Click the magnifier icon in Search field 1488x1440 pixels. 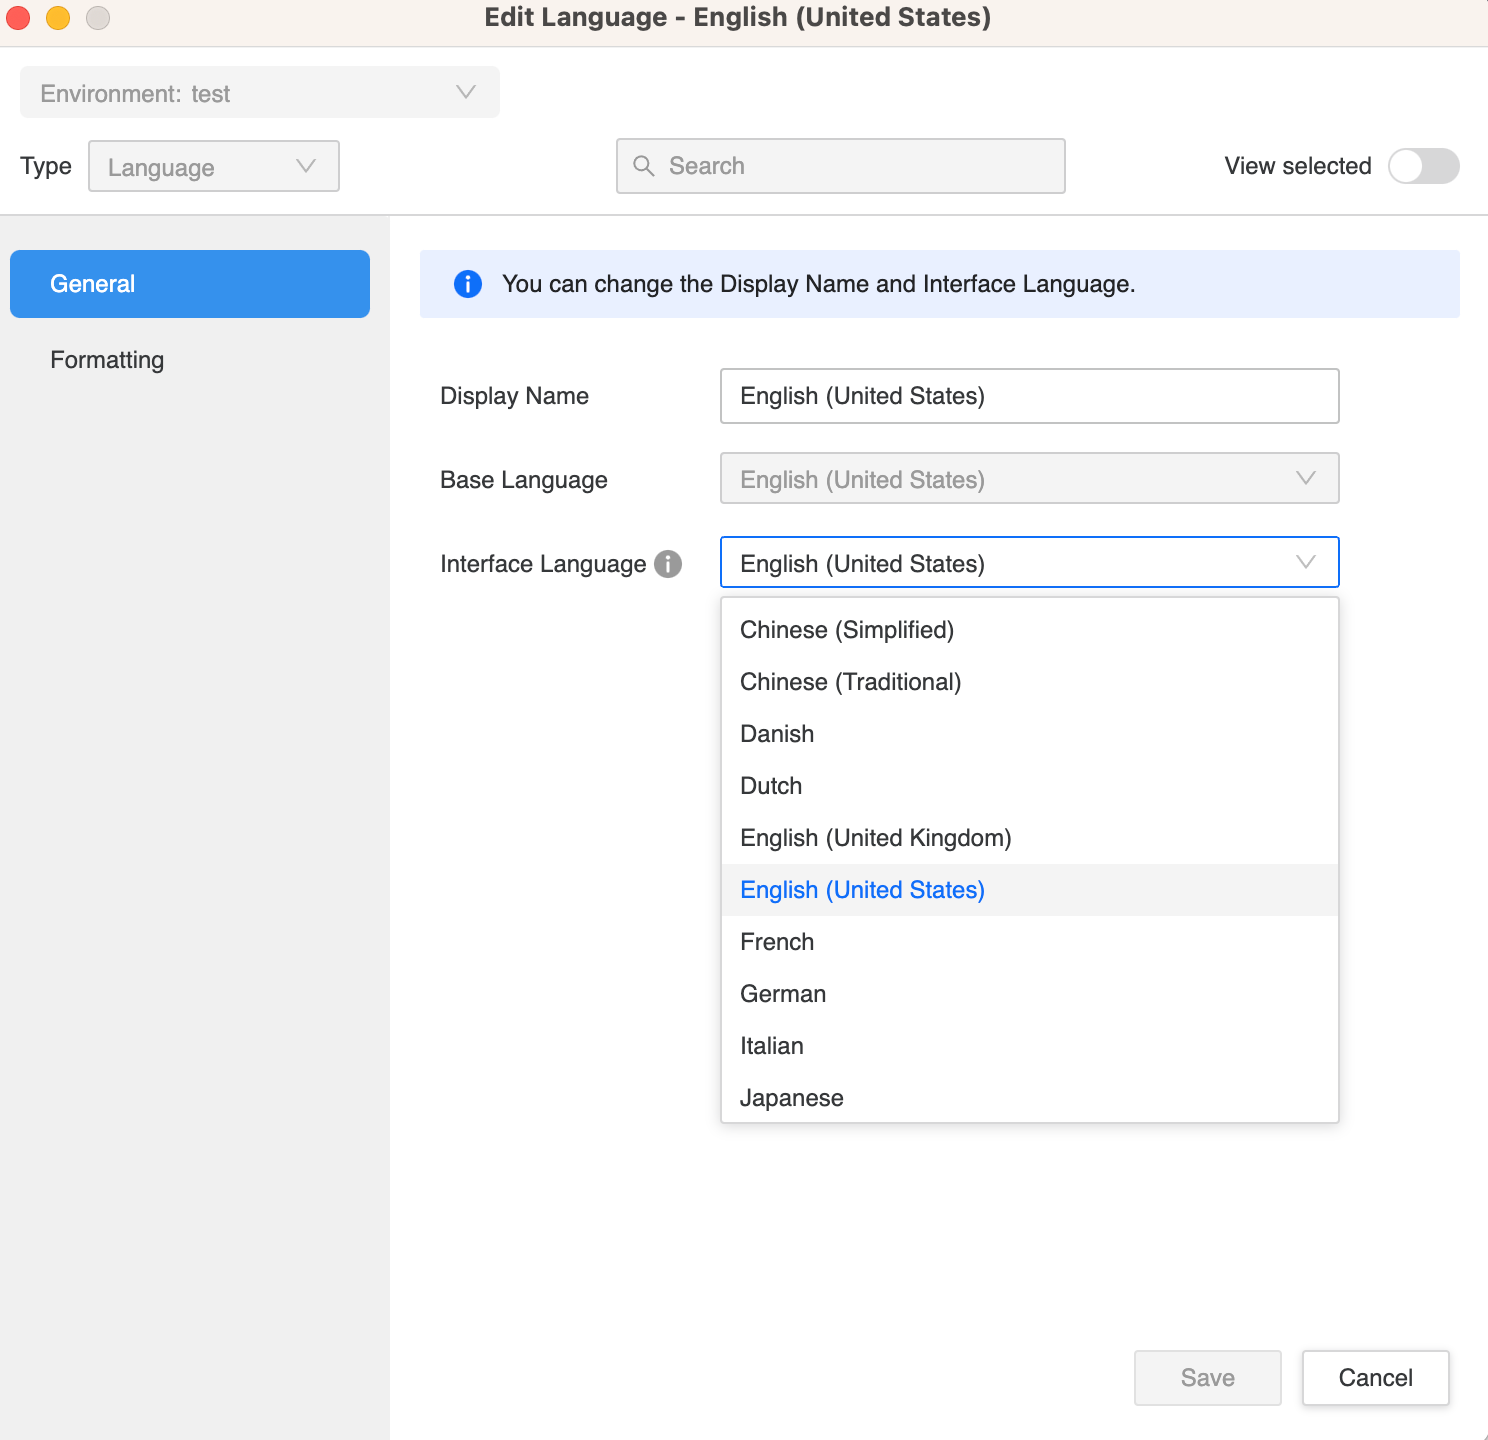[644, 166]
